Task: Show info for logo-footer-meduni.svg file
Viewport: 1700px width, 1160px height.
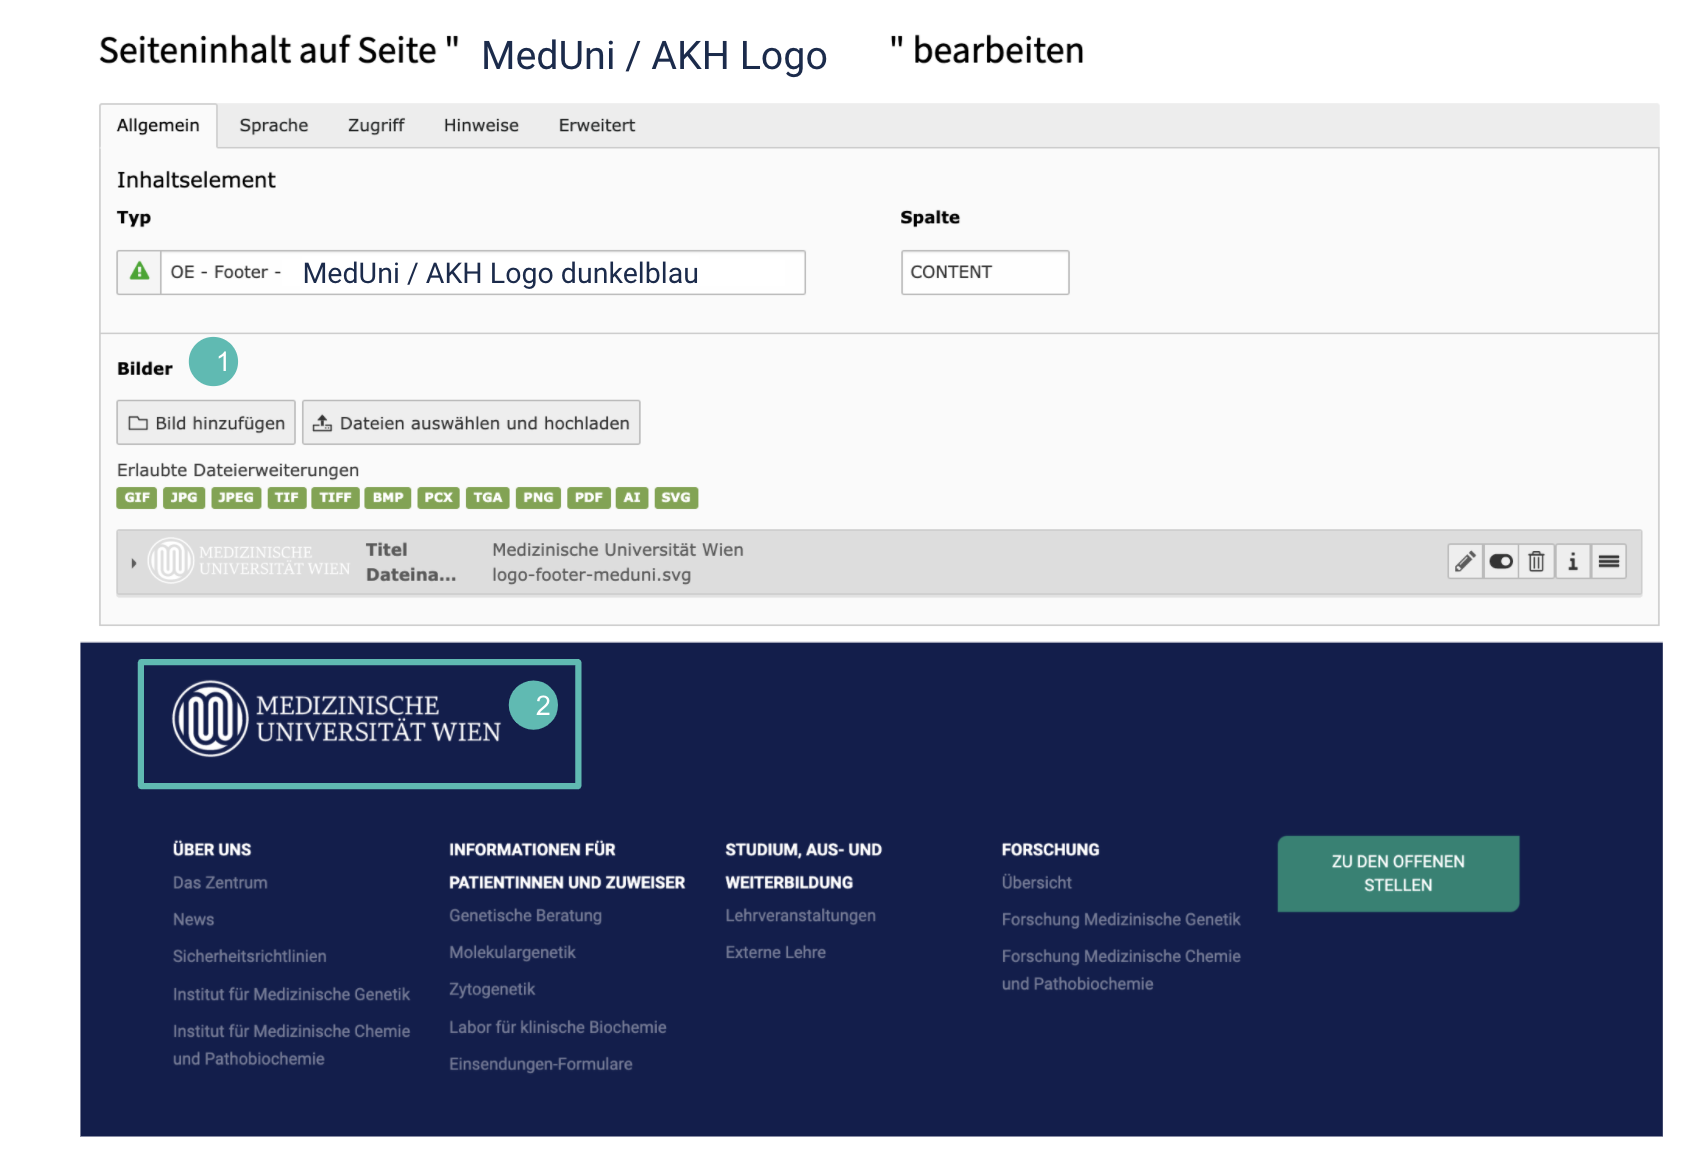Action: [x=1573, y=562]
